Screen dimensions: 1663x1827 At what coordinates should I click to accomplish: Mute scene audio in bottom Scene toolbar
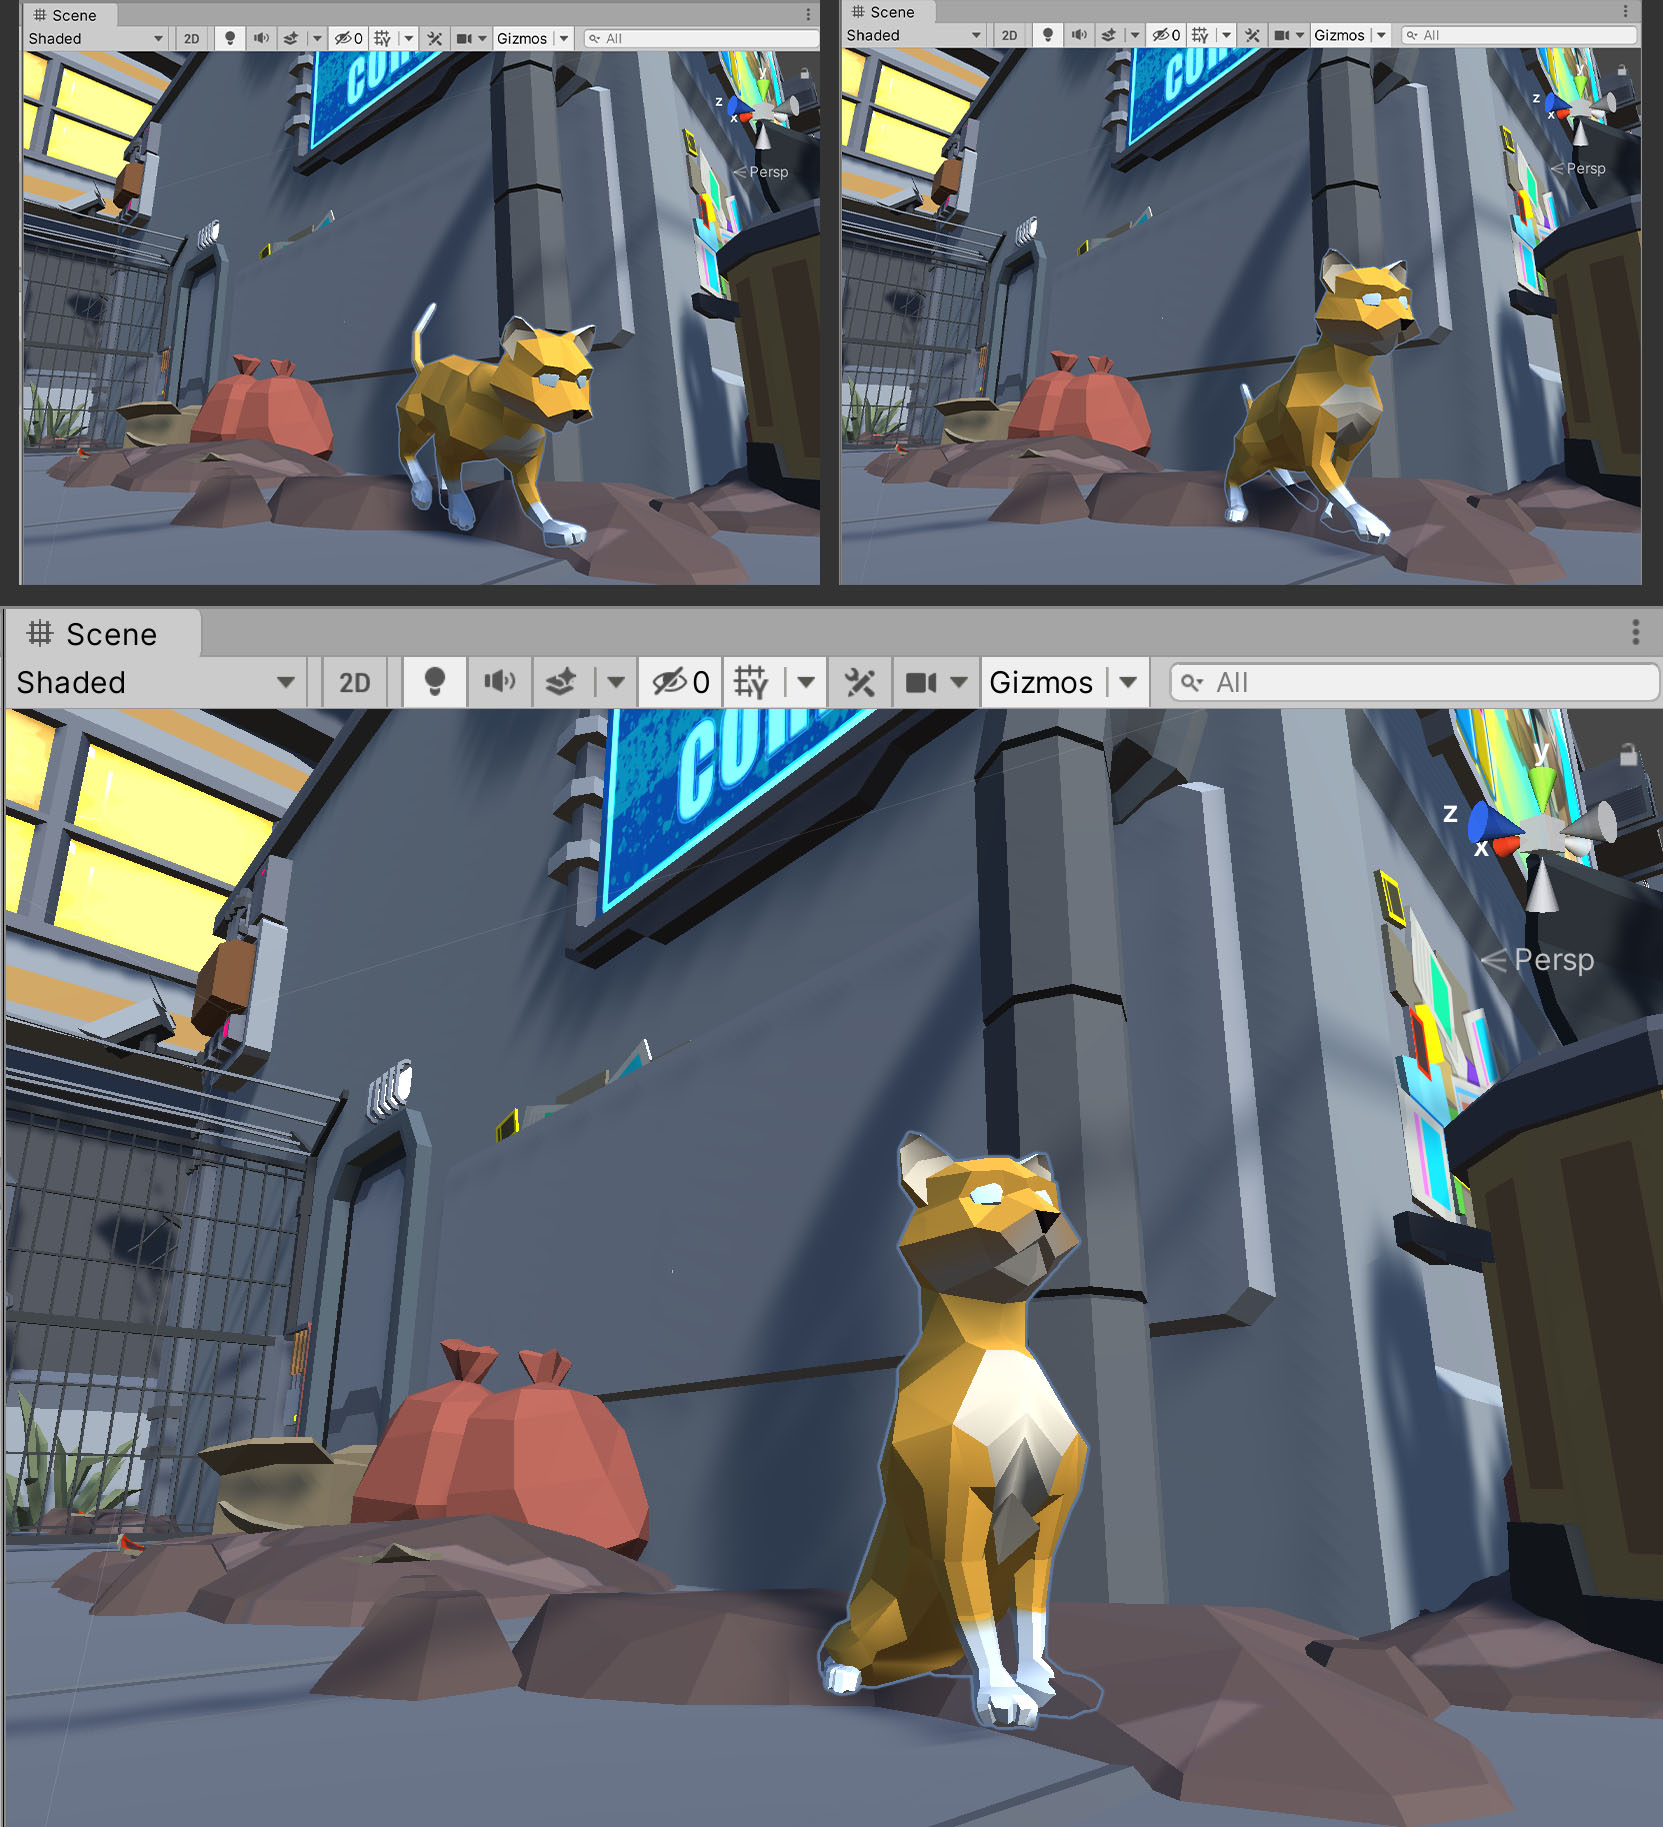[499, 683]
